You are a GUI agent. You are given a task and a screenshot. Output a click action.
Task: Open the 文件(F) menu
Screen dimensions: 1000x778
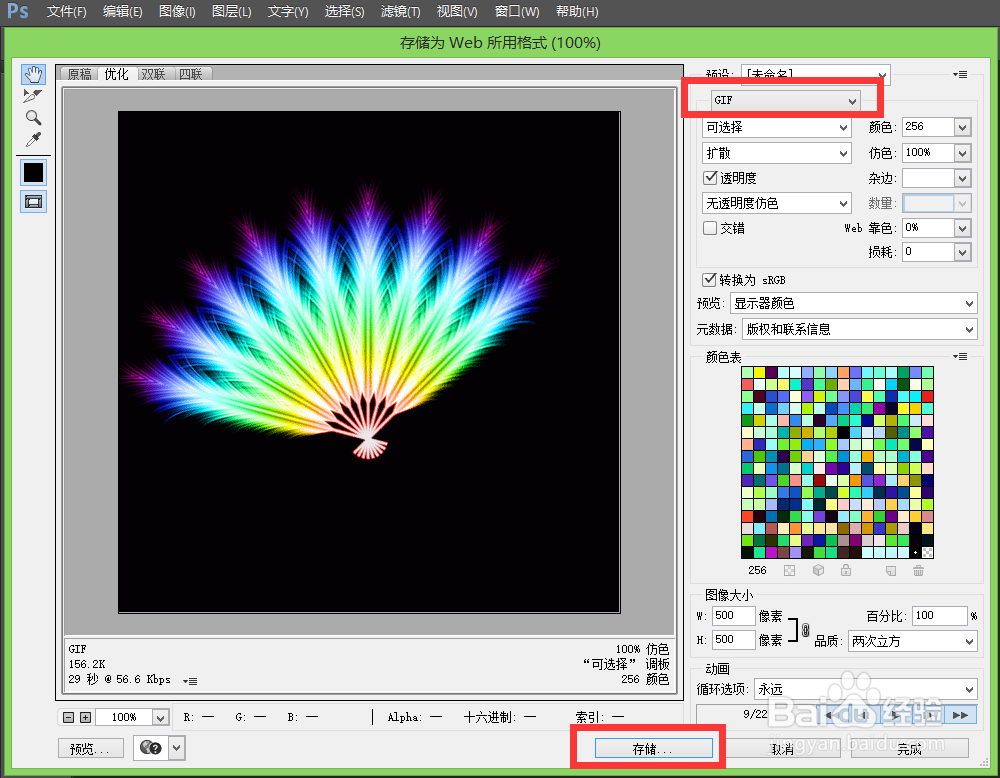66,11
